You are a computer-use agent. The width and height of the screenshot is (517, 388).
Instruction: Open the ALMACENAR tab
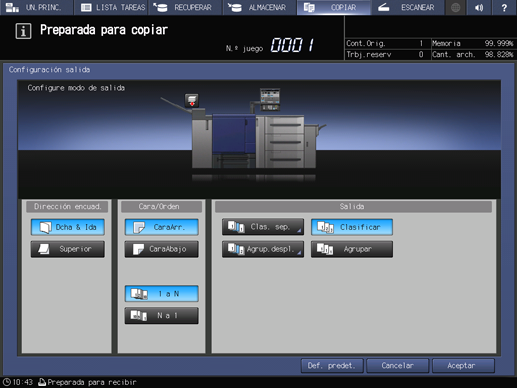(x=259, y=7)
